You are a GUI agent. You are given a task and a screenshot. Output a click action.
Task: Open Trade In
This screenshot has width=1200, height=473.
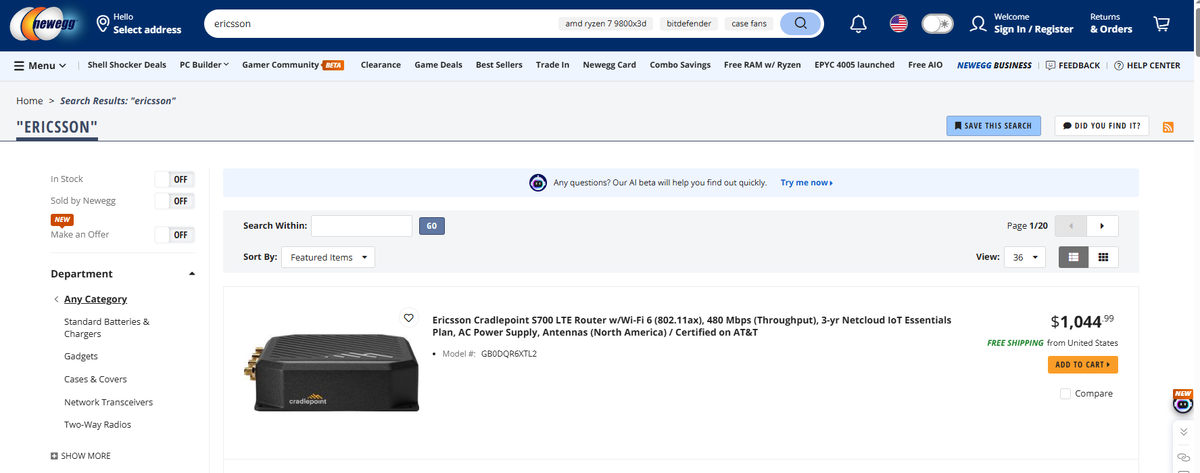(x=553, y=65)
